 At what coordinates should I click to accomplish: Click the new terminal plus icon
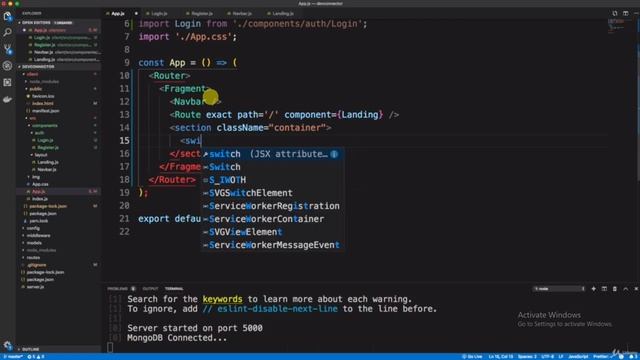[593, 289]
